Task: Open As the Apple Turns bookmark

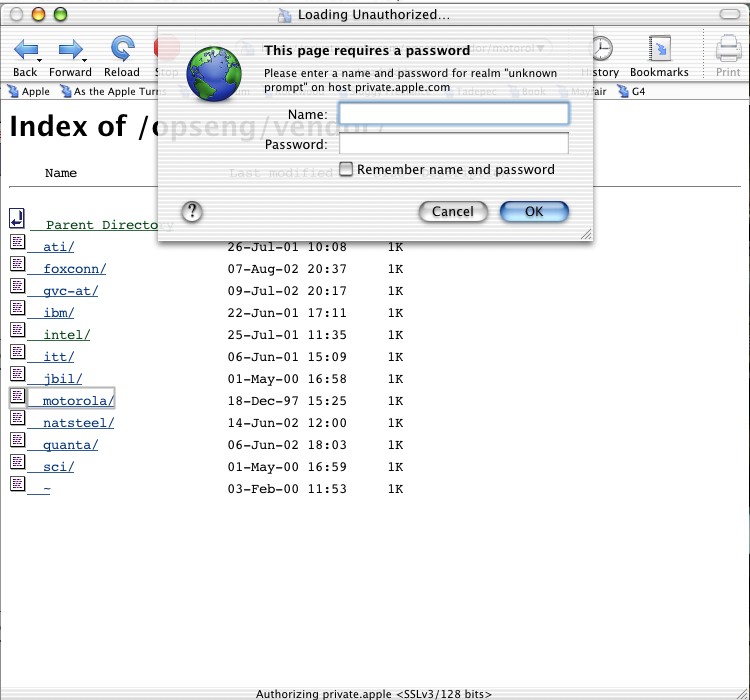Action: [113, 91]
